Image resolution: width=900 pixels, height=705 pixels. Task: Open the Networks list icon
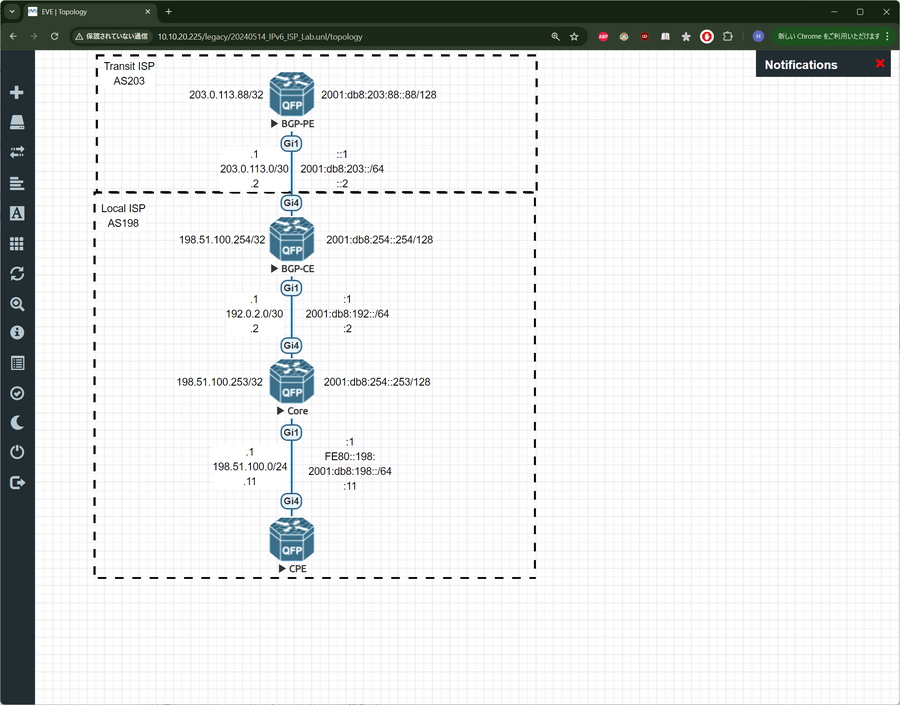[17, 153]
